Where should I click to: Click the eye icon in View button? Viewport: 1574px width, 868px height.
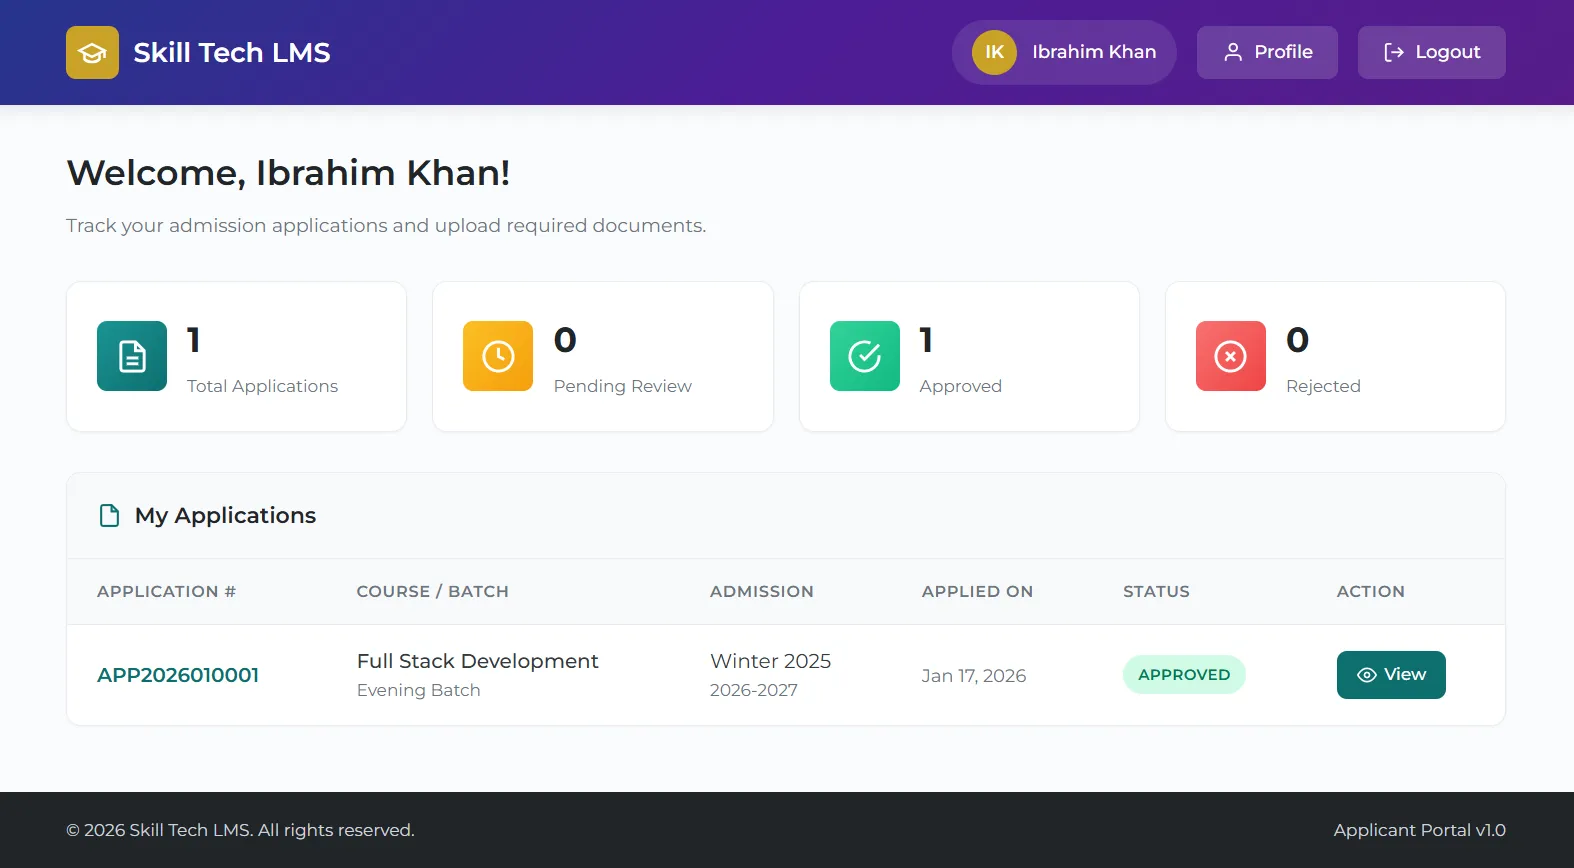(x=1366, y=675)
